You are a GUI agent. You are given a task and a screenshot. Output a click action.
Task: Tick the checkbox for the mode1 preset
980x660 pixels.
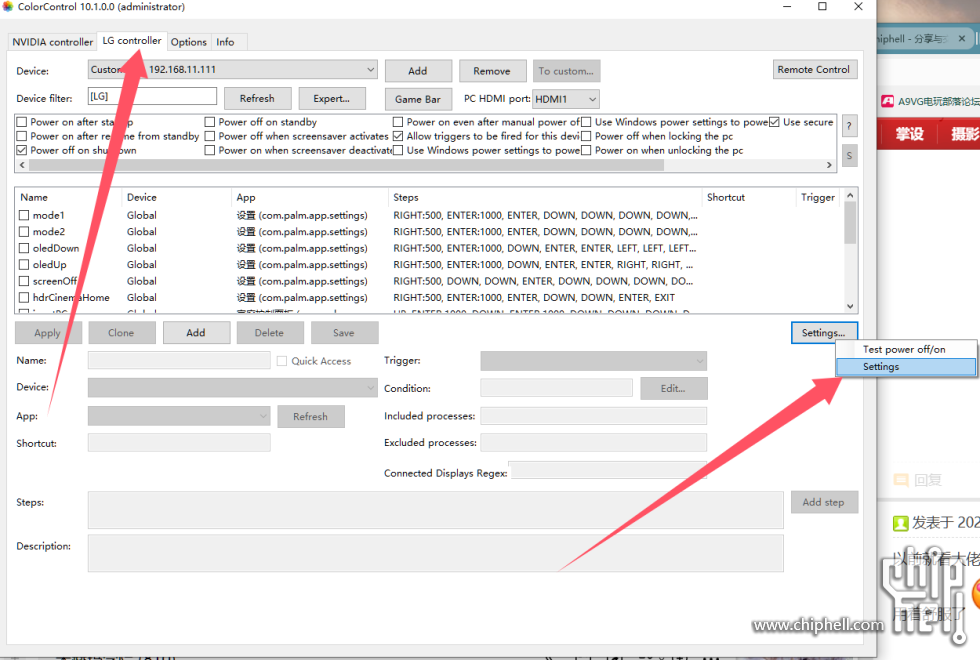click(x=24, y=215)
